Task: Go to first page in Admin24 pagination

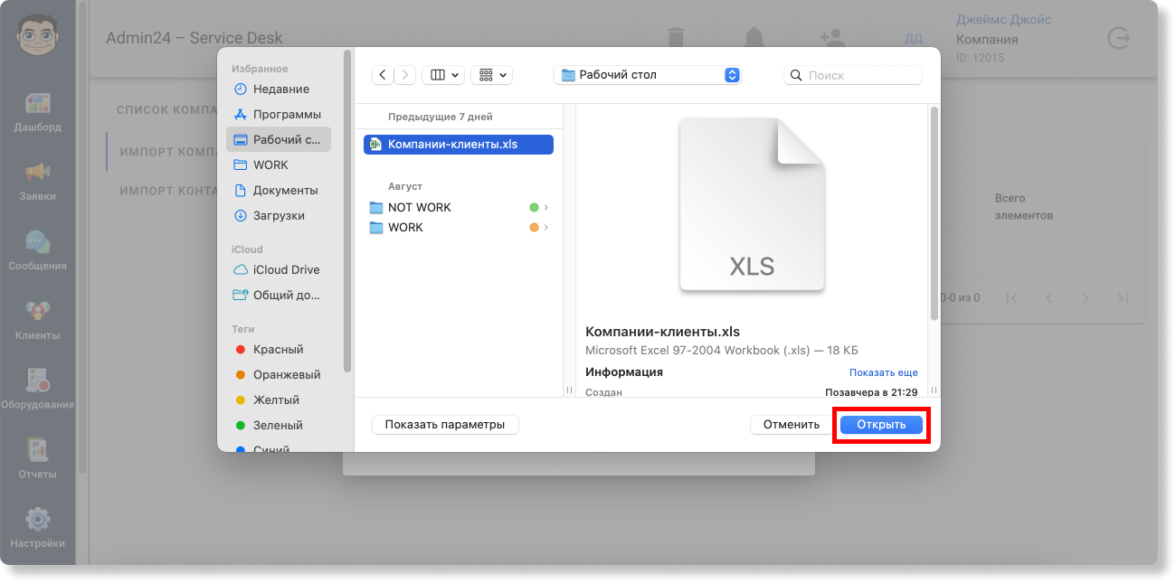Action: point(1012,299)
